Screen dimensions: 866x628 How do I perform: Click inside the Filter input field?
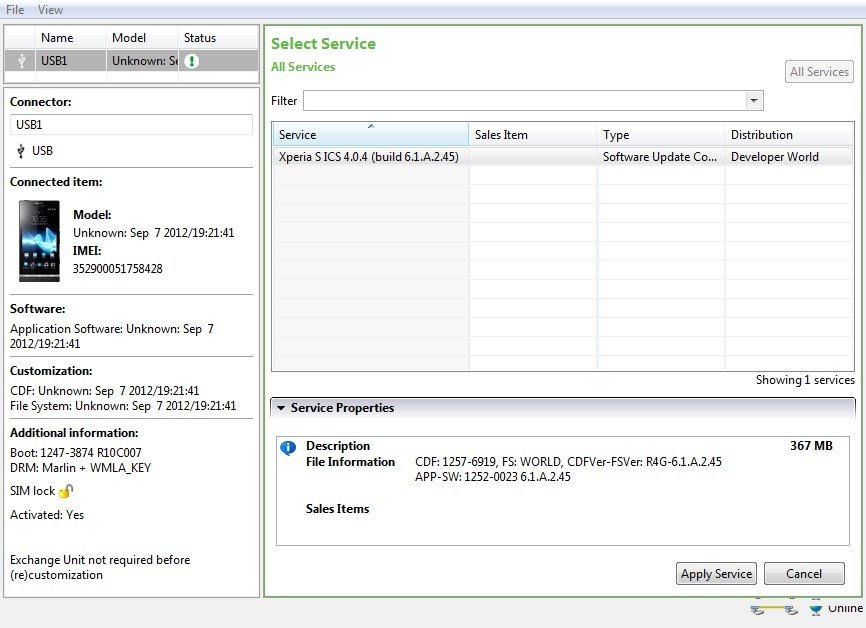(x=525, y=101)
